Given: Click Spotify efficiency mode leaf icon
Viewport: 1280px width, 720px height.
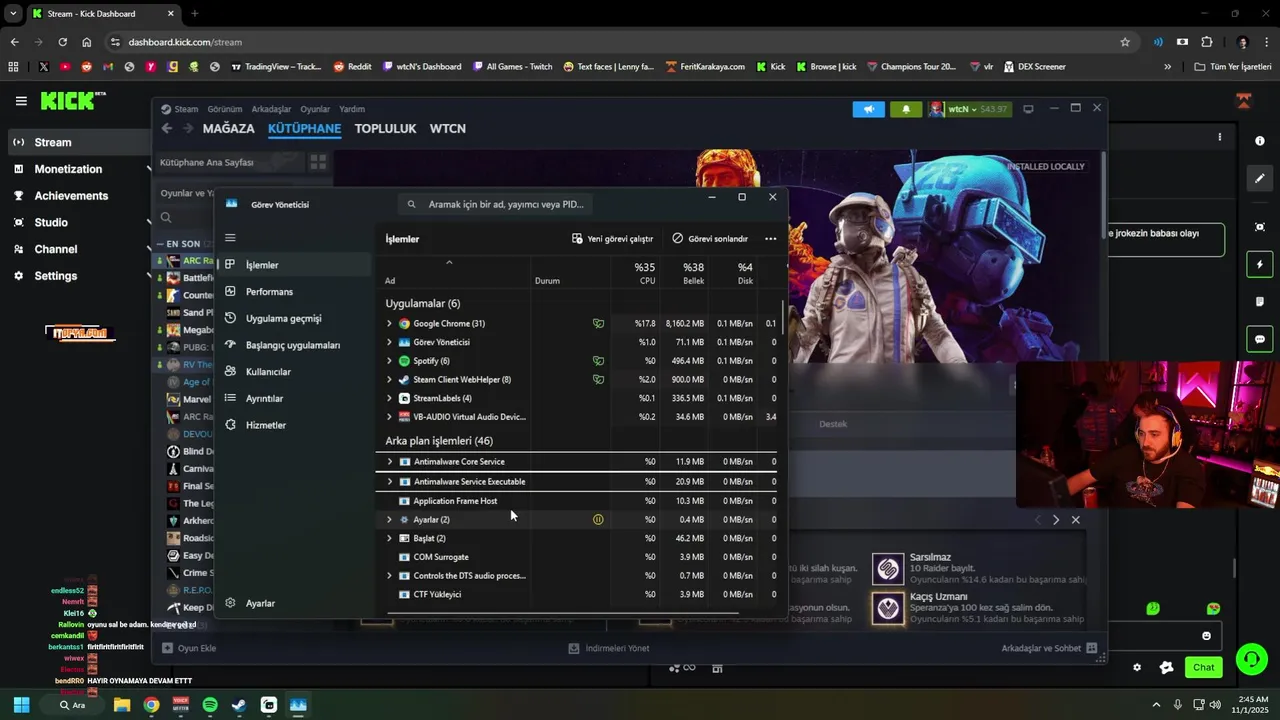Looking at the screenshot, I should click(x=598, y=361).
